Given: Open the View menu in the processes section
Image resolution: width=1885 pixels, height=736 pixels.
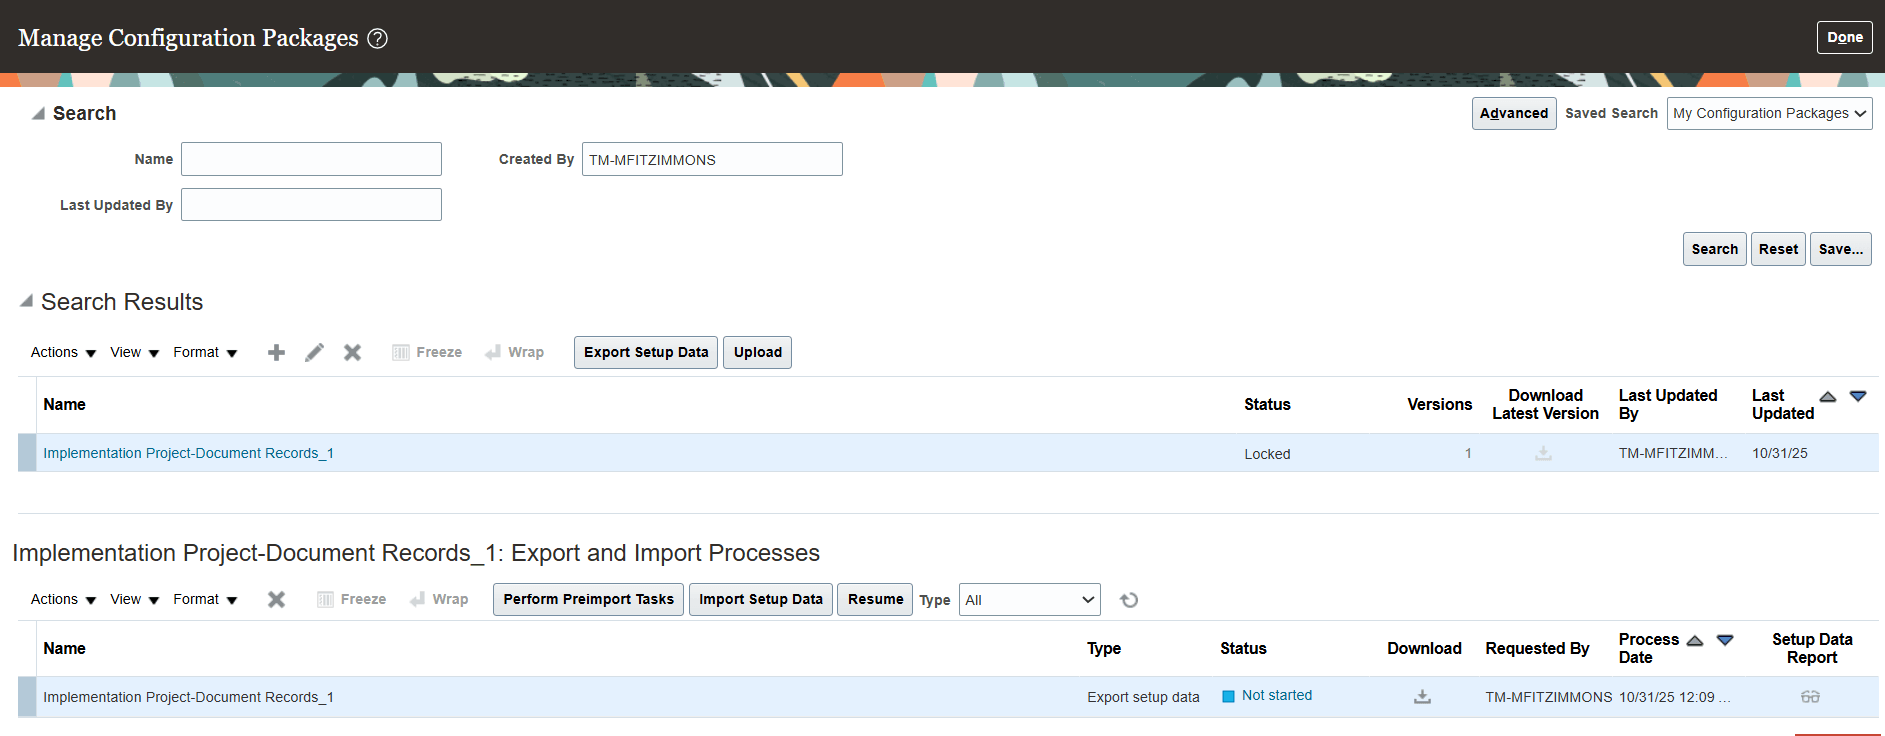Looking at the screenshot, I should (133, 599).
